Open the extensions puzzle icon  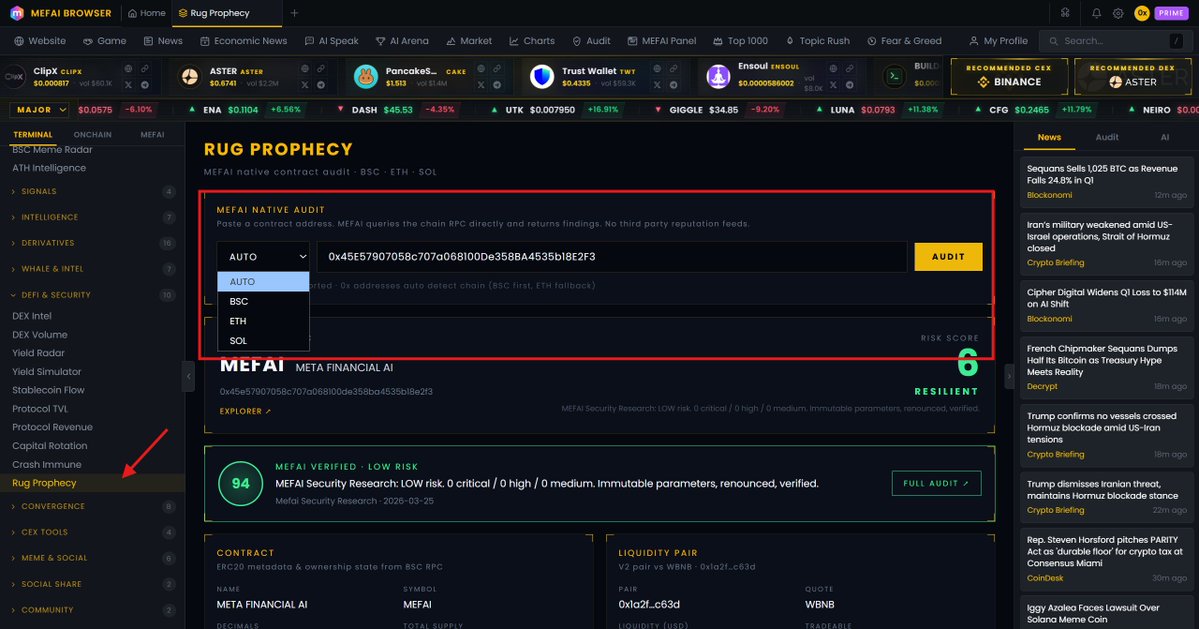(x=1064, y=13)
